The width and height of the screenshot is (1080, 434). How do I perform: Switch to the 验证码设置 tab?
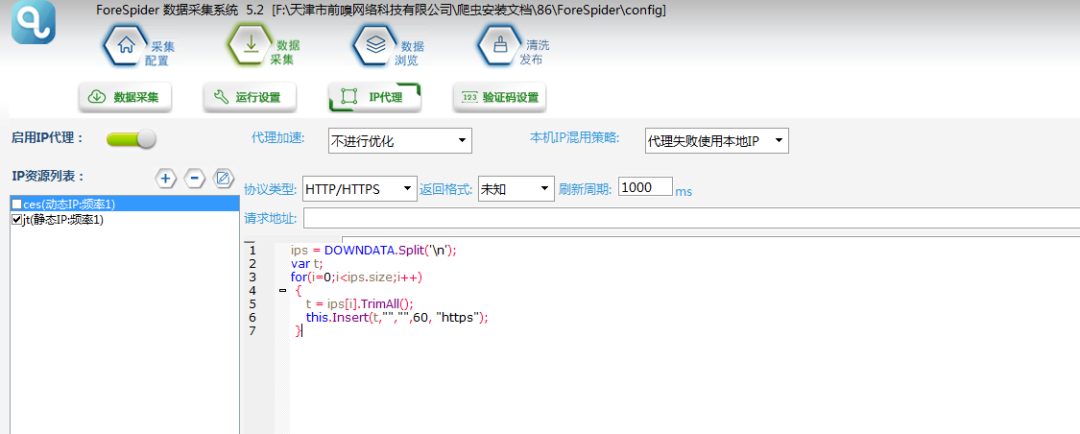click(499, 98)
